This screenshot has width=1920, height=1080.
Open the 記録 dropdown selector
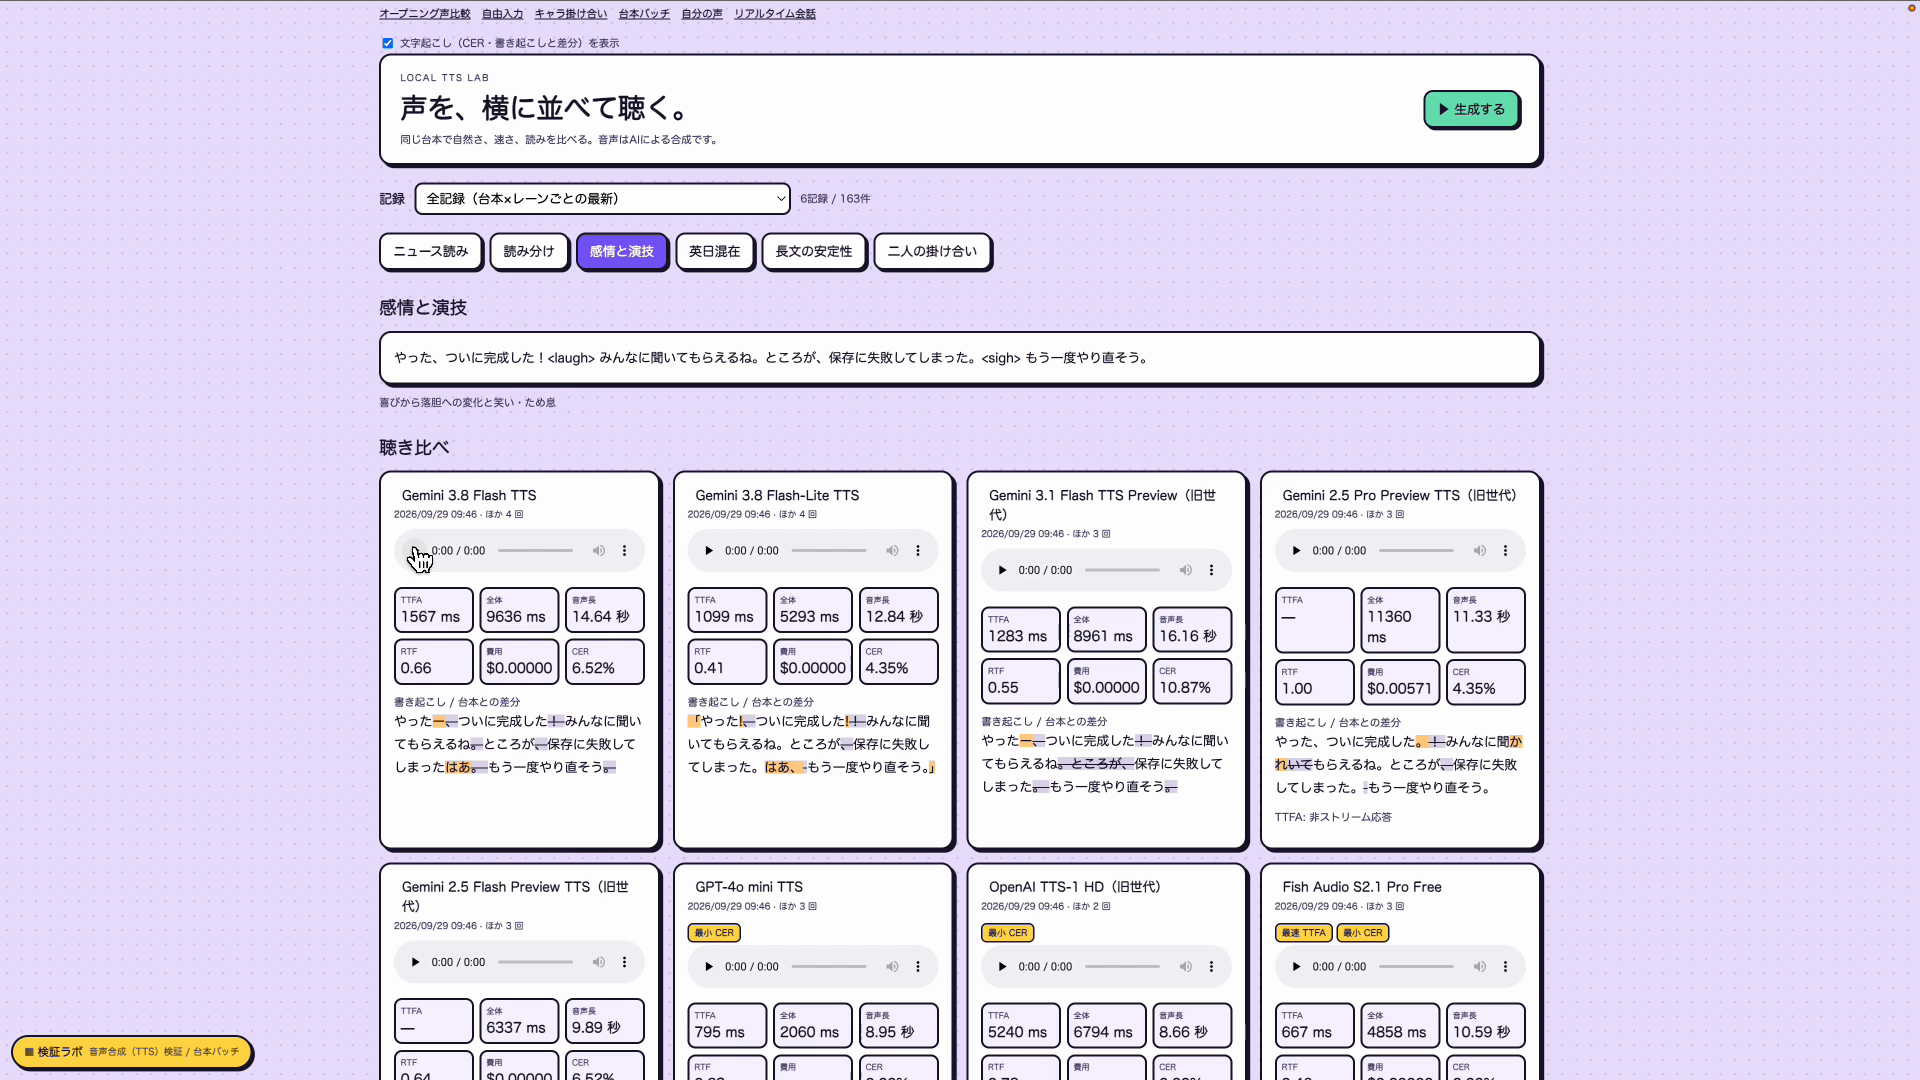click(x=602, y=199)
